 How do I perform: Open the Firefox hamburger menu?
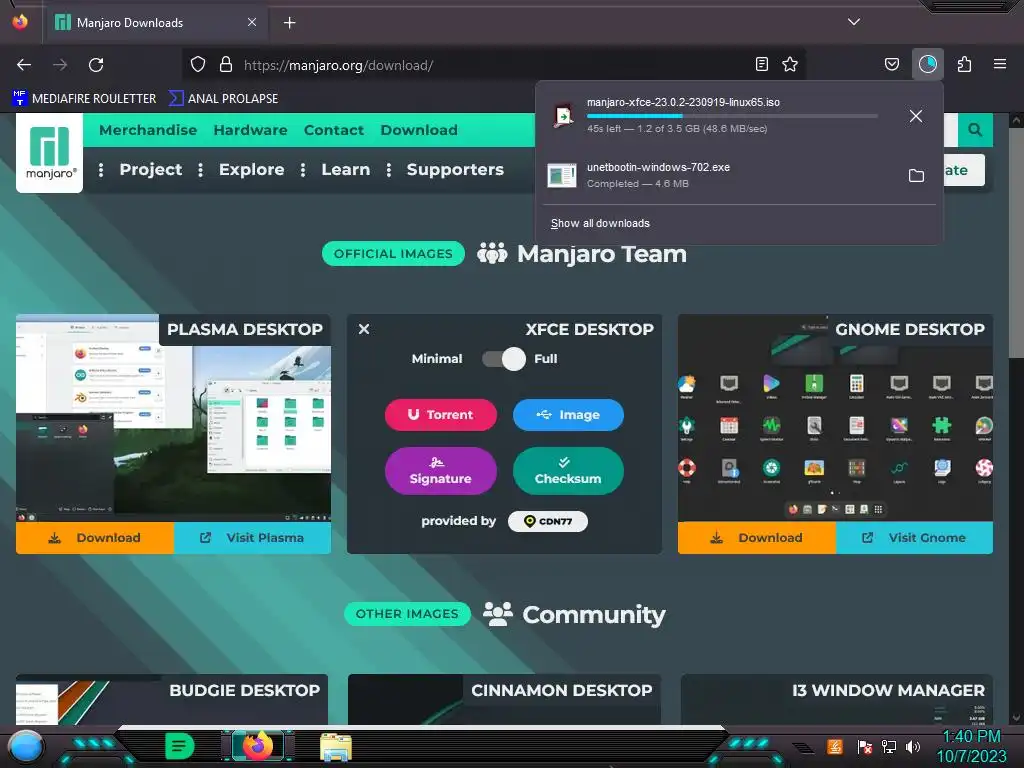pyautogui.click(x=999, y=64)
